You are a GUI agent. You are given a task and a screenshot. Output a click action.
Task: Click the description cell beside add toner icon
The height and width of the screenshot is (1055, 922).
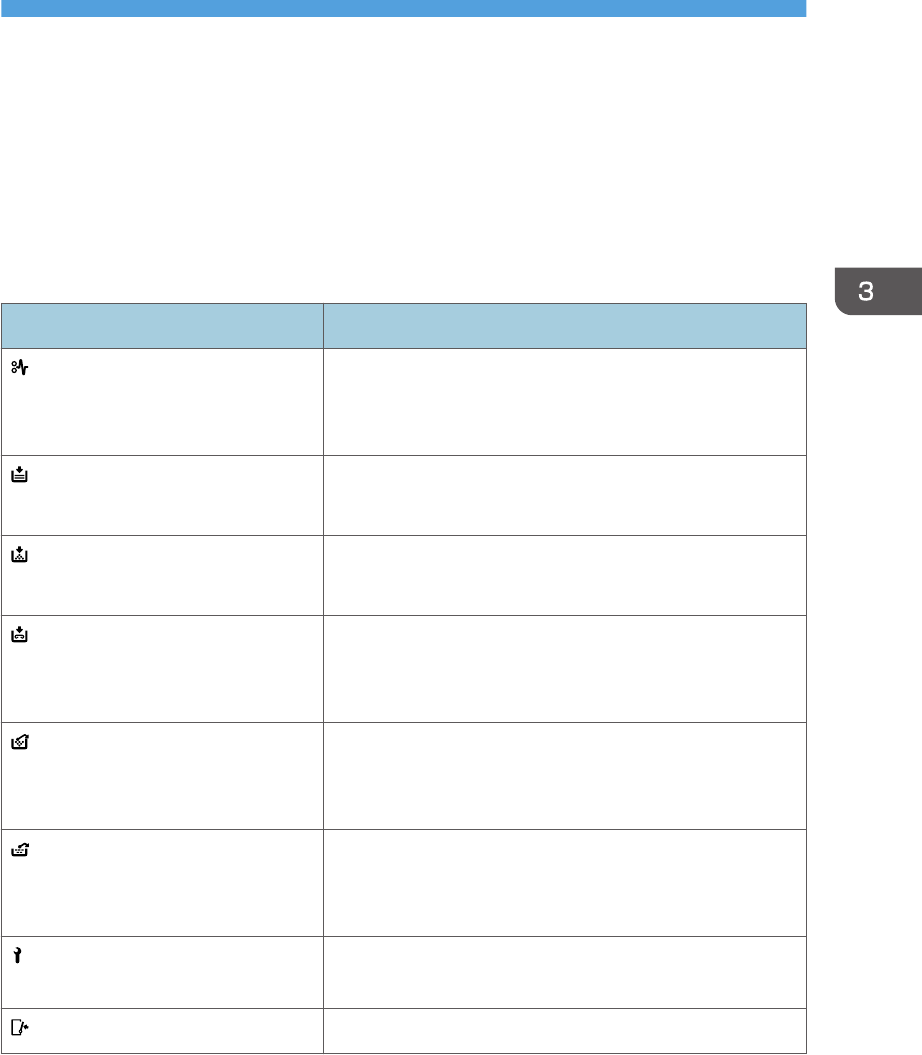click(565, 575)
